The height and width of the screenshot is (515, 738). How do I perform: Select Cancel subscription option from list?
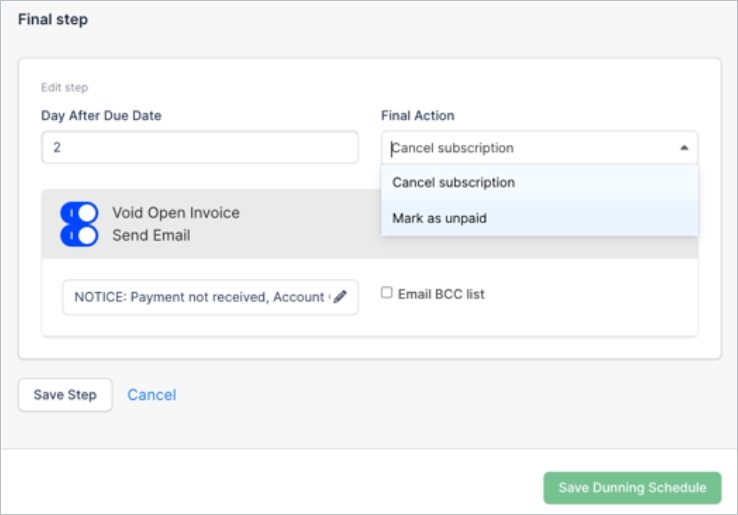pyautogui.click(x=539, y=183)
